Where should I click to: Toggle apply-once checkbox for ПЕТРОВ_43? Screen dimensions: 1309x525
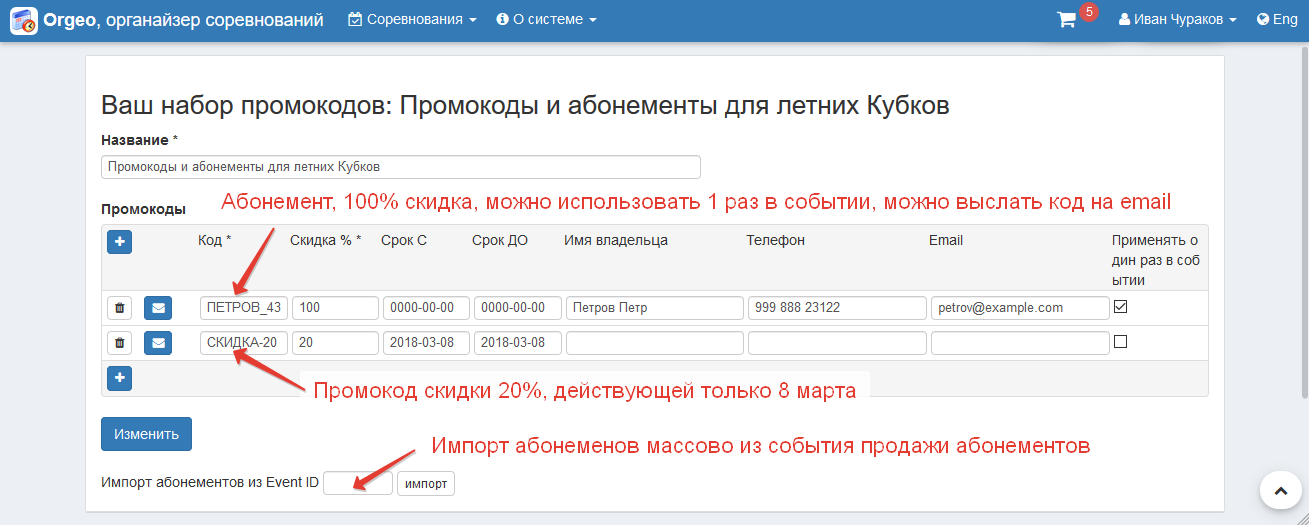click(1120, 307)
